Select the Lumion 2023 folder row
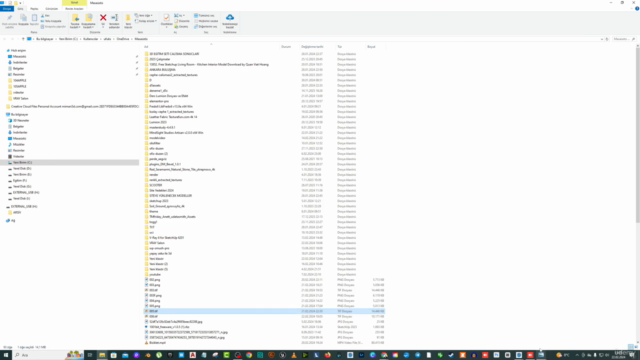The width and height of the screenshot is (640, 360). [263, 122]
